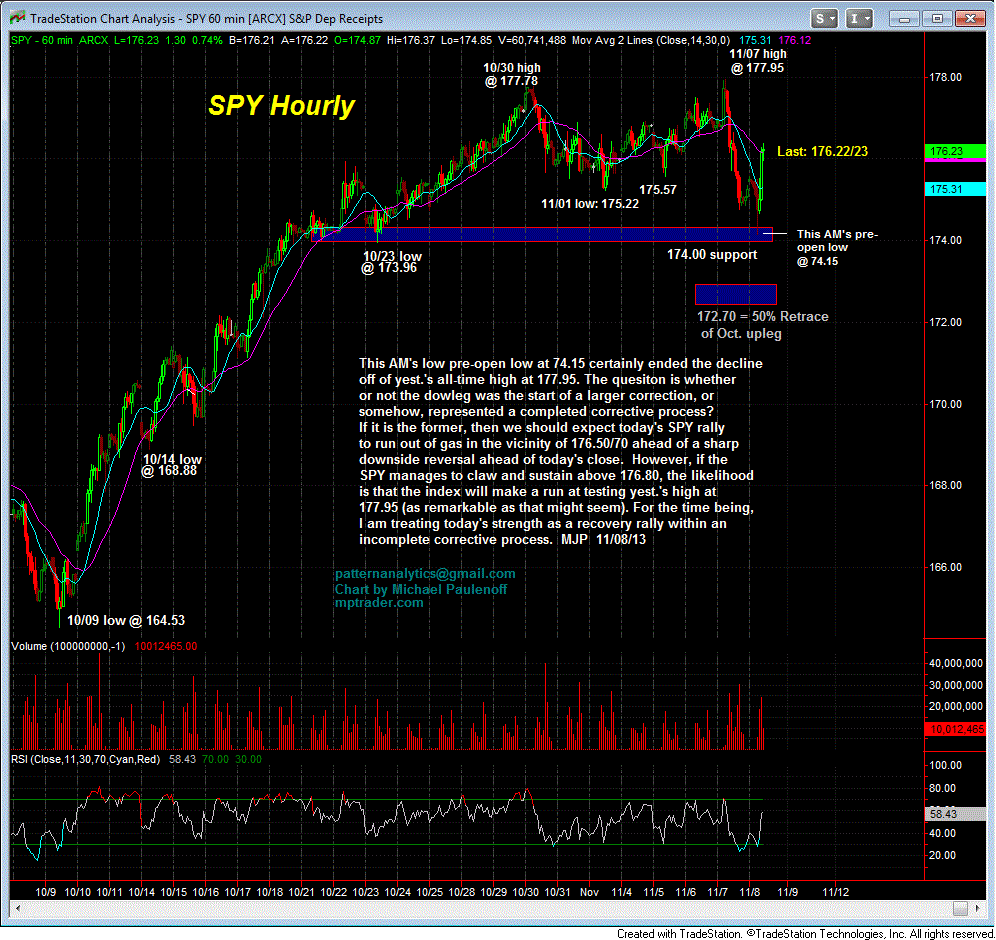
Task: Select the red 10,012,465 volume marker
Action: 955,728
